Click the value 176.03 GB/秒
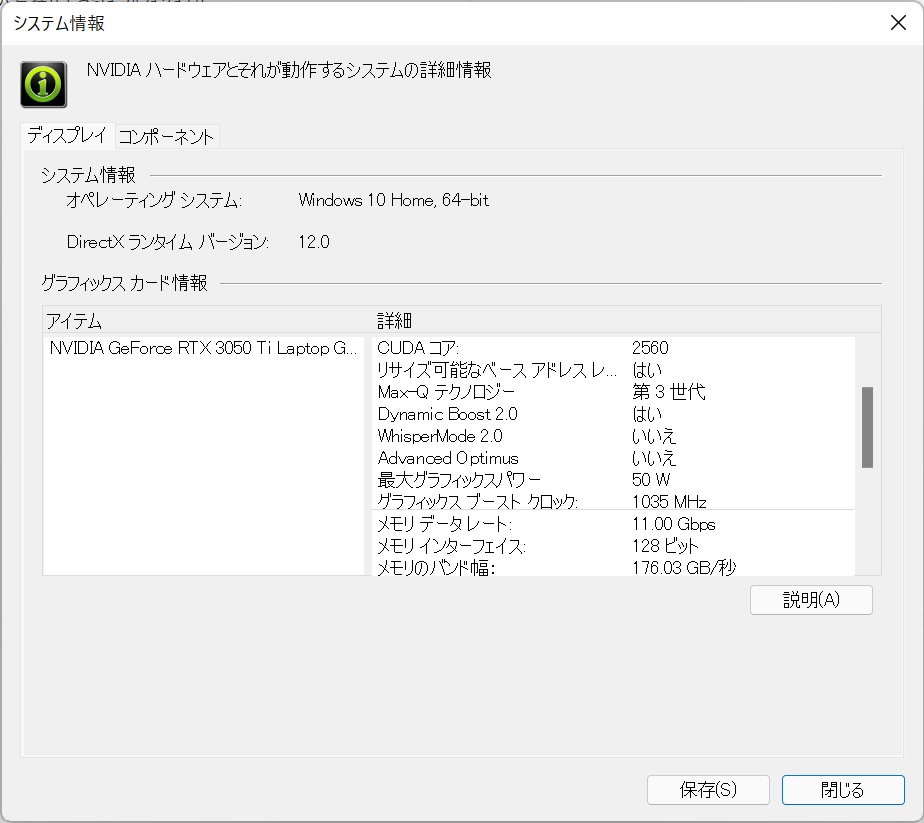Image resolution: width=924 pixels, height=823 pixels. click(684, 568)
